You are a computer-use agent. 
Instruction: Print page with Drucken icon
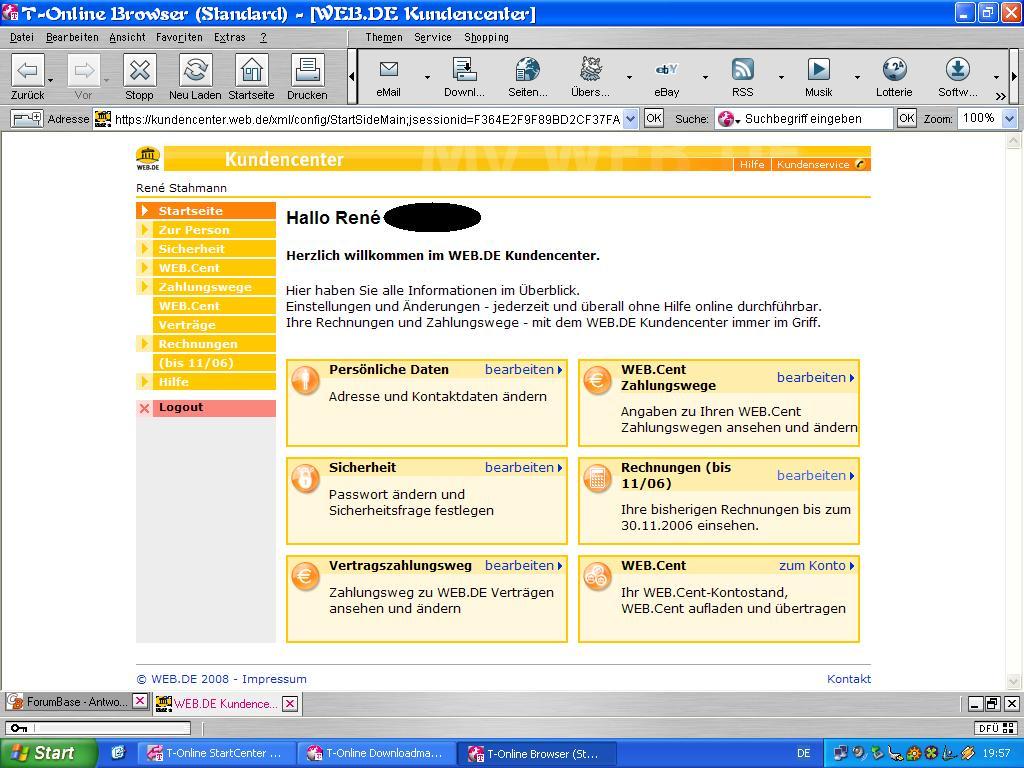point(307,70)
